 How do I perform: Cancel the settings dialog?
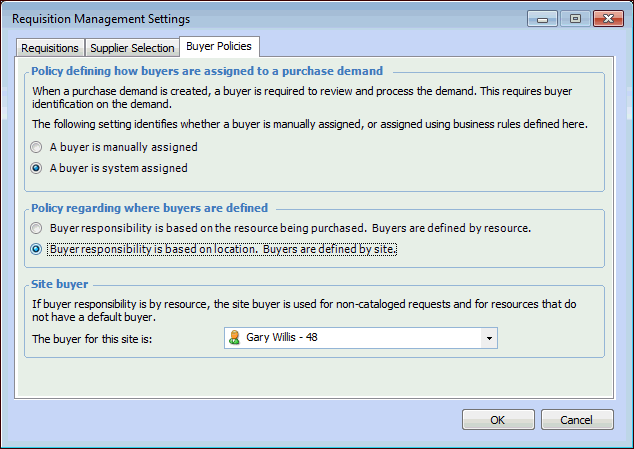tap(576, 420)
